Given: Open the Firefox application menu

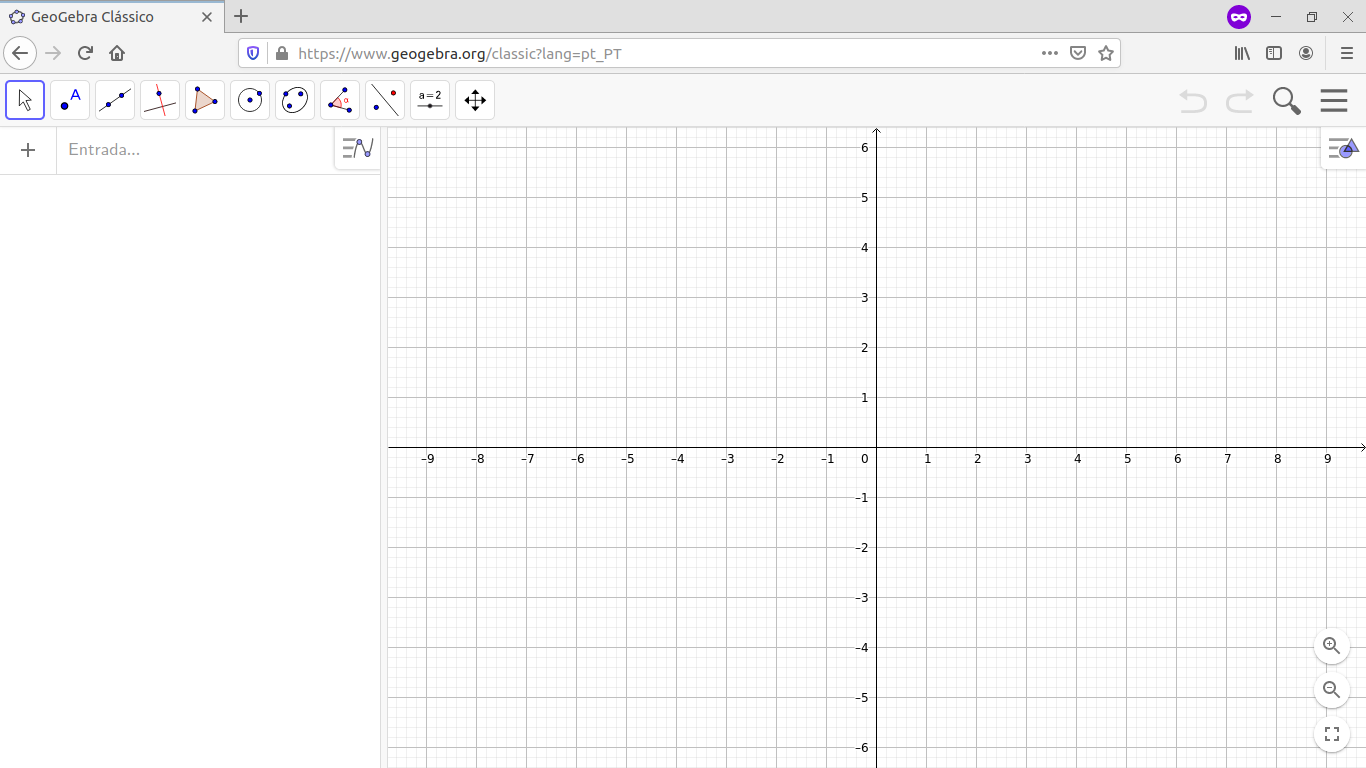Looking at the screenshot, I should [1347, 53].
